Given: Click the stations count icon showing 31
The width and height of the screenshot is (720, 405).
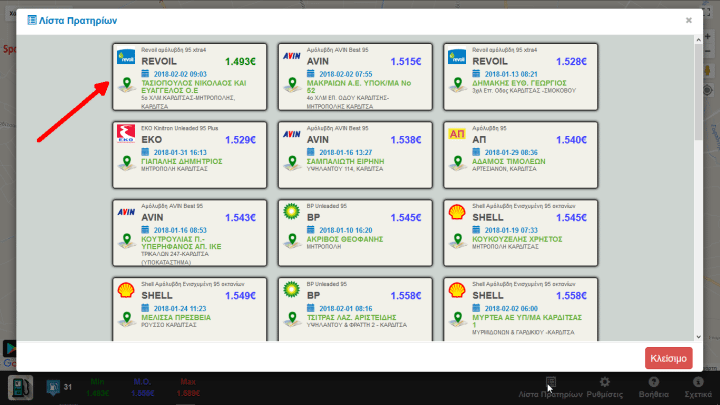Looking at the screenshot, I should [x=53, y=387].
